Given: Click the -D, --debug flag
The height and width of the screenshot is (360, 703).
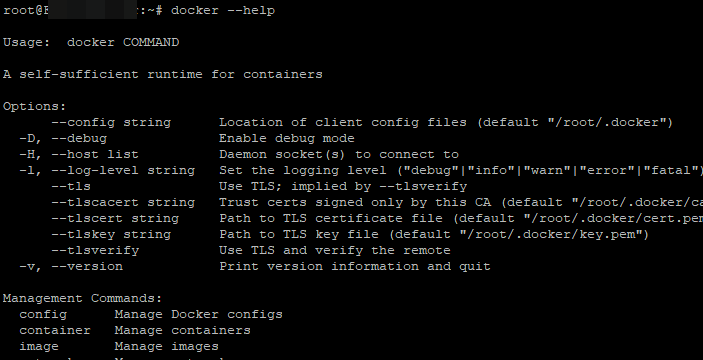Looking at the screenshot, I should 63,138.
